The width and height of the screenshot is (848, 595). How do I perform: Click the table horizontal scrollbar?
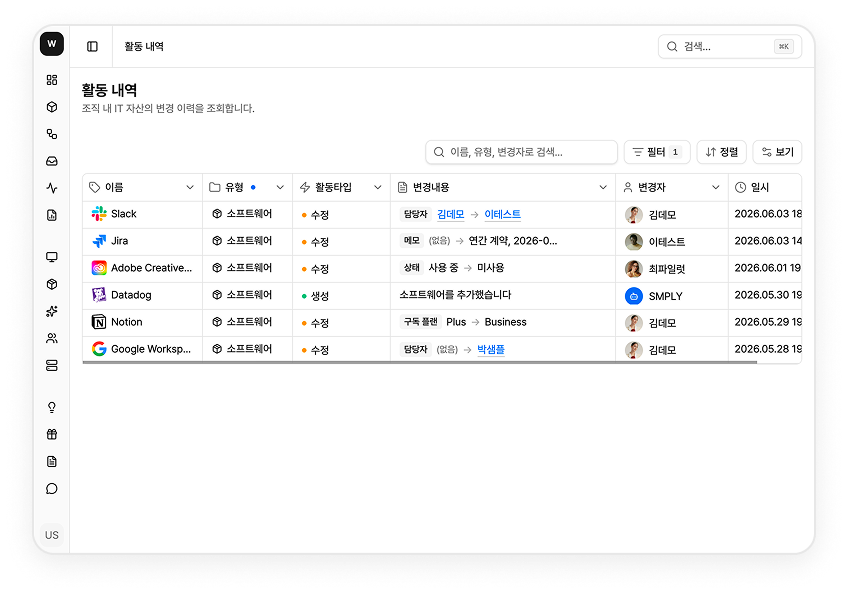click(x=420, y=362)
